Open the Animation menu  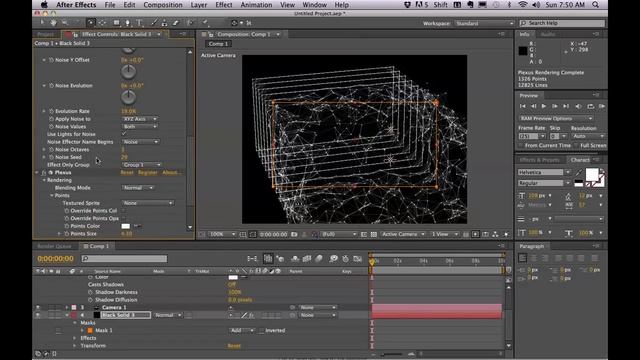[x=256, y=5]
